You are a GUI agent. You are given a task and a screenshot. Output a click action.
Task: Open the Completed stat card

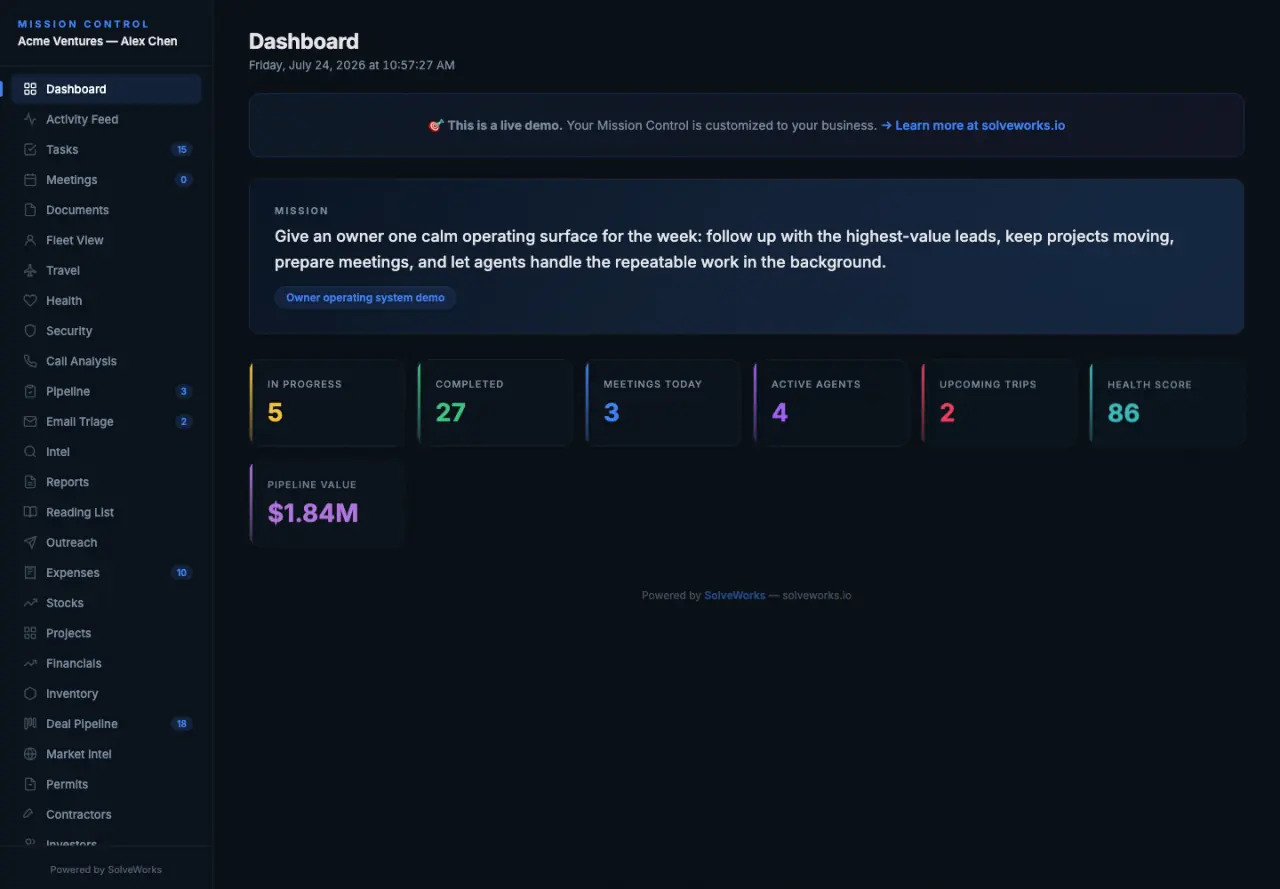click(495, 402)
